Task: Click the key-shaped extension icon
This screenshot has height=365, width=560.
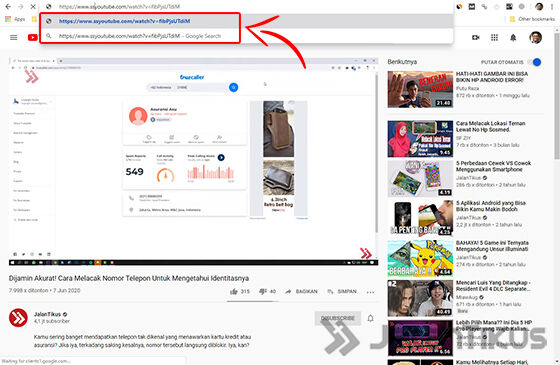Action: [484, 6]
